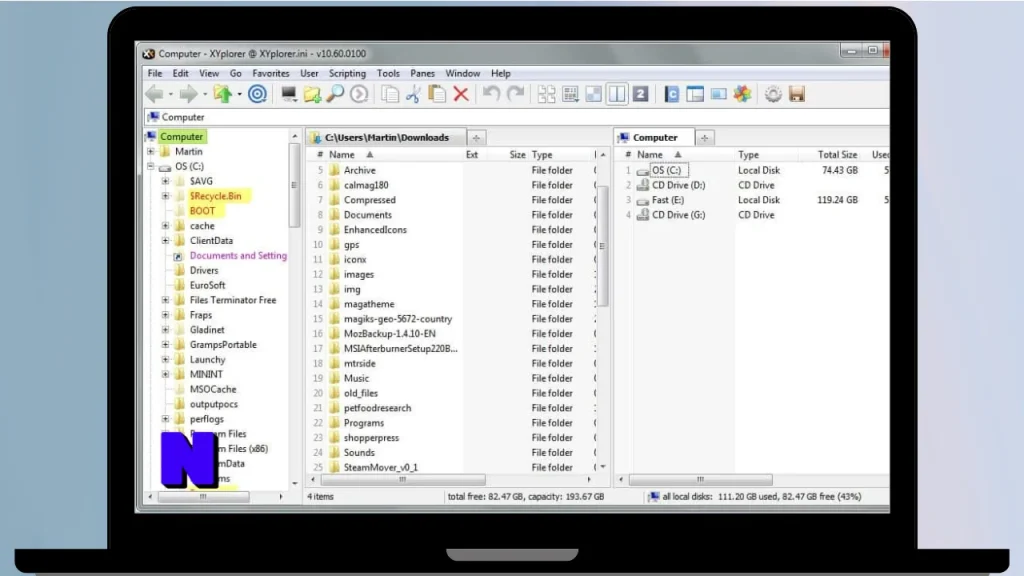Image resolution: width=1024 pixels, height=576 pixels.
Task: Click the Computer address bar field
Action: (x=516, y=118)
